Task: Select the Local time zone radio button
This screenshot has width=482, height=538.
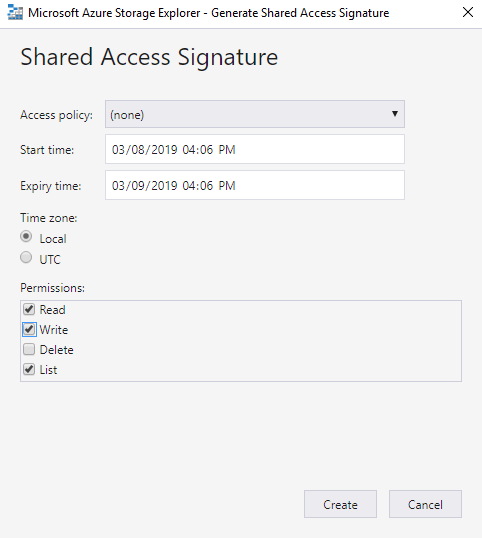Action: click(x=26, y=236)
